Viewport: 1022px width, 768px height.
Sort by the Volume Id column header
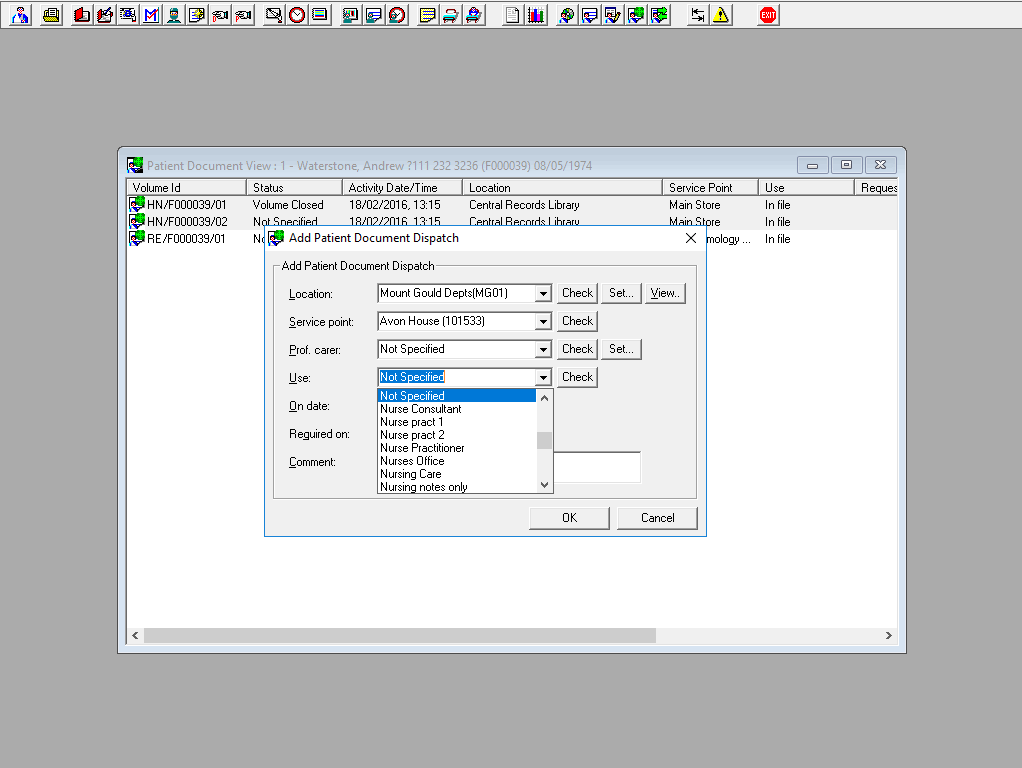(x=186, y=188)
